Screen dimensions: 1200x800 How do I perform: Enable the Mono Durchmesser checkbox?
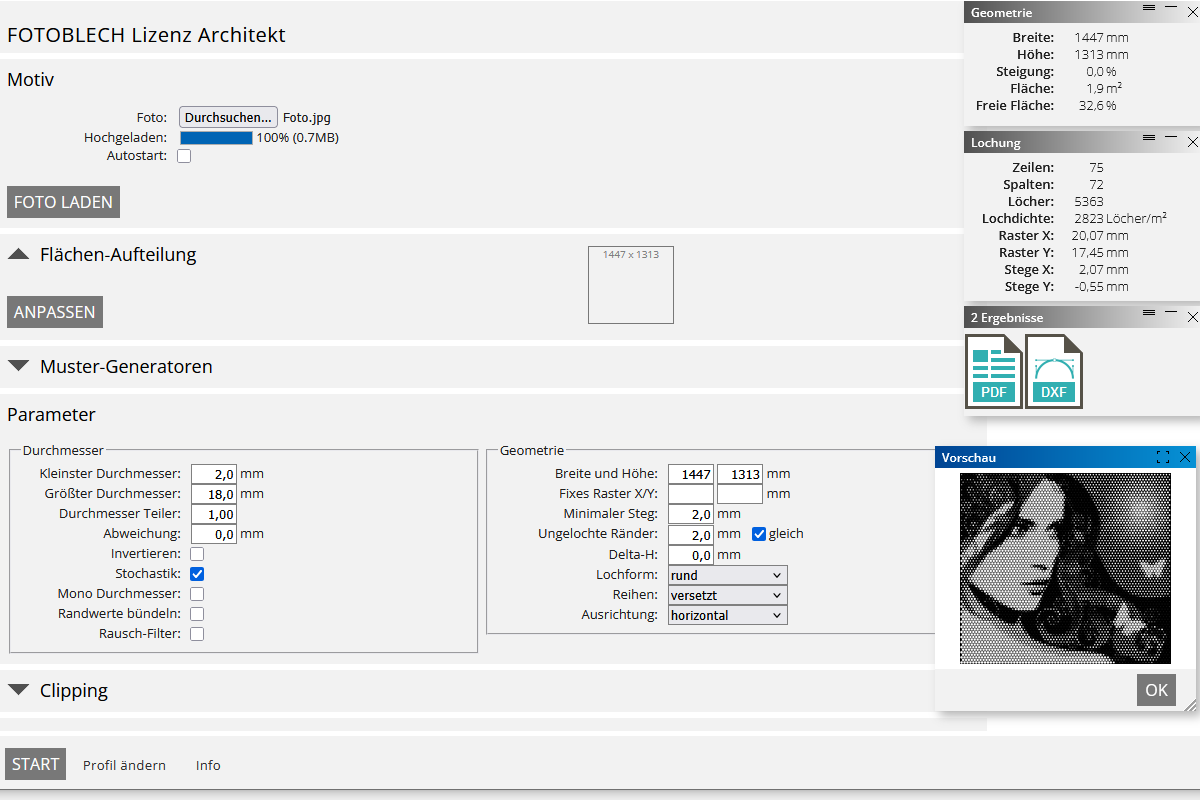[197, 594]
